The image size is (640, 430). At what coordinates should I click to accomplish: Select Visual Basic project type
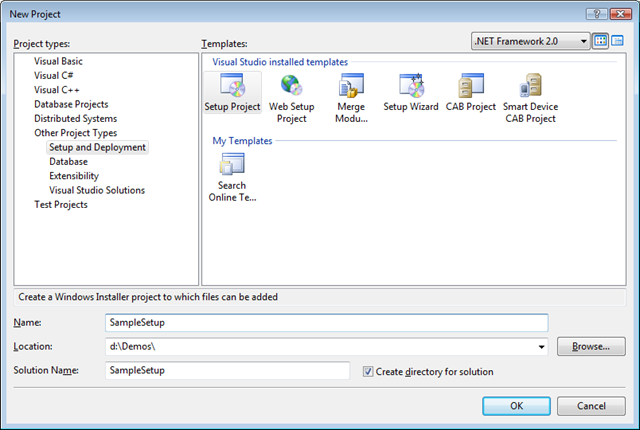pyautogui.click(x=58, y=61)
